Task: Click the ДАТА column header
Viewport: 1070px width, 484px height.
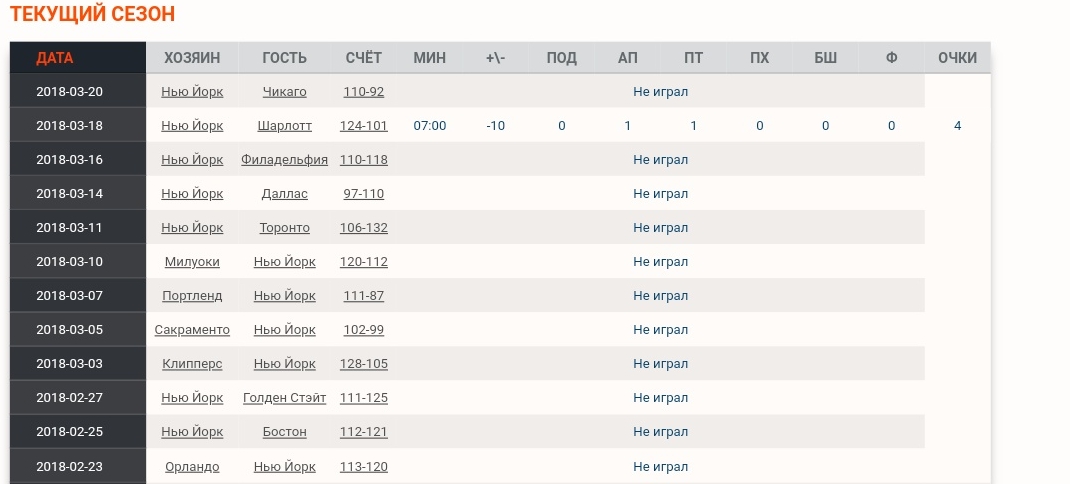Action: [x=55, y=58]
